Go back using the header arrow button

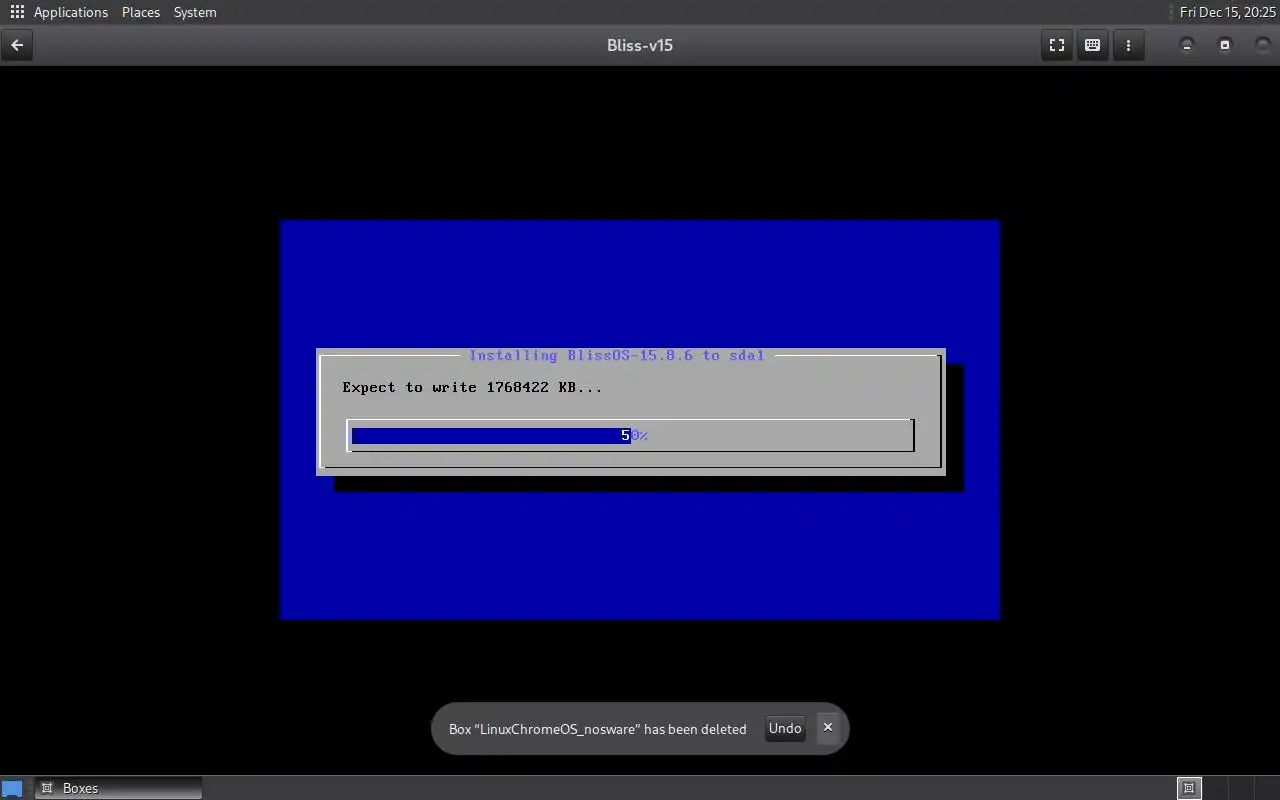pyautogui.click(x=17, y=45)
